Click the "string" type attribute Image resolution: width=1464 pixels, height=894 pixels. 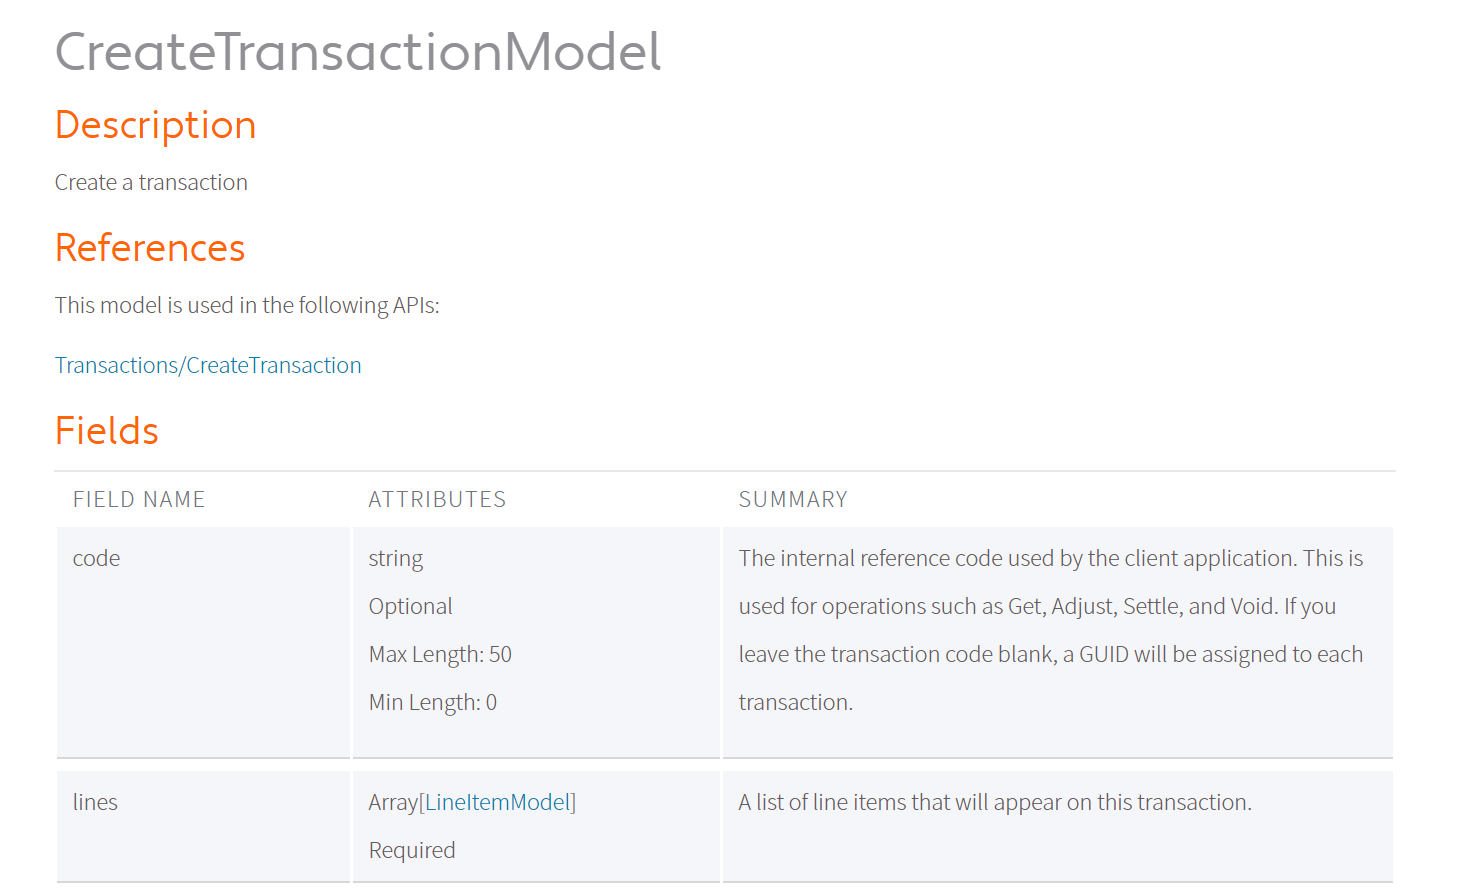(396, 559)
